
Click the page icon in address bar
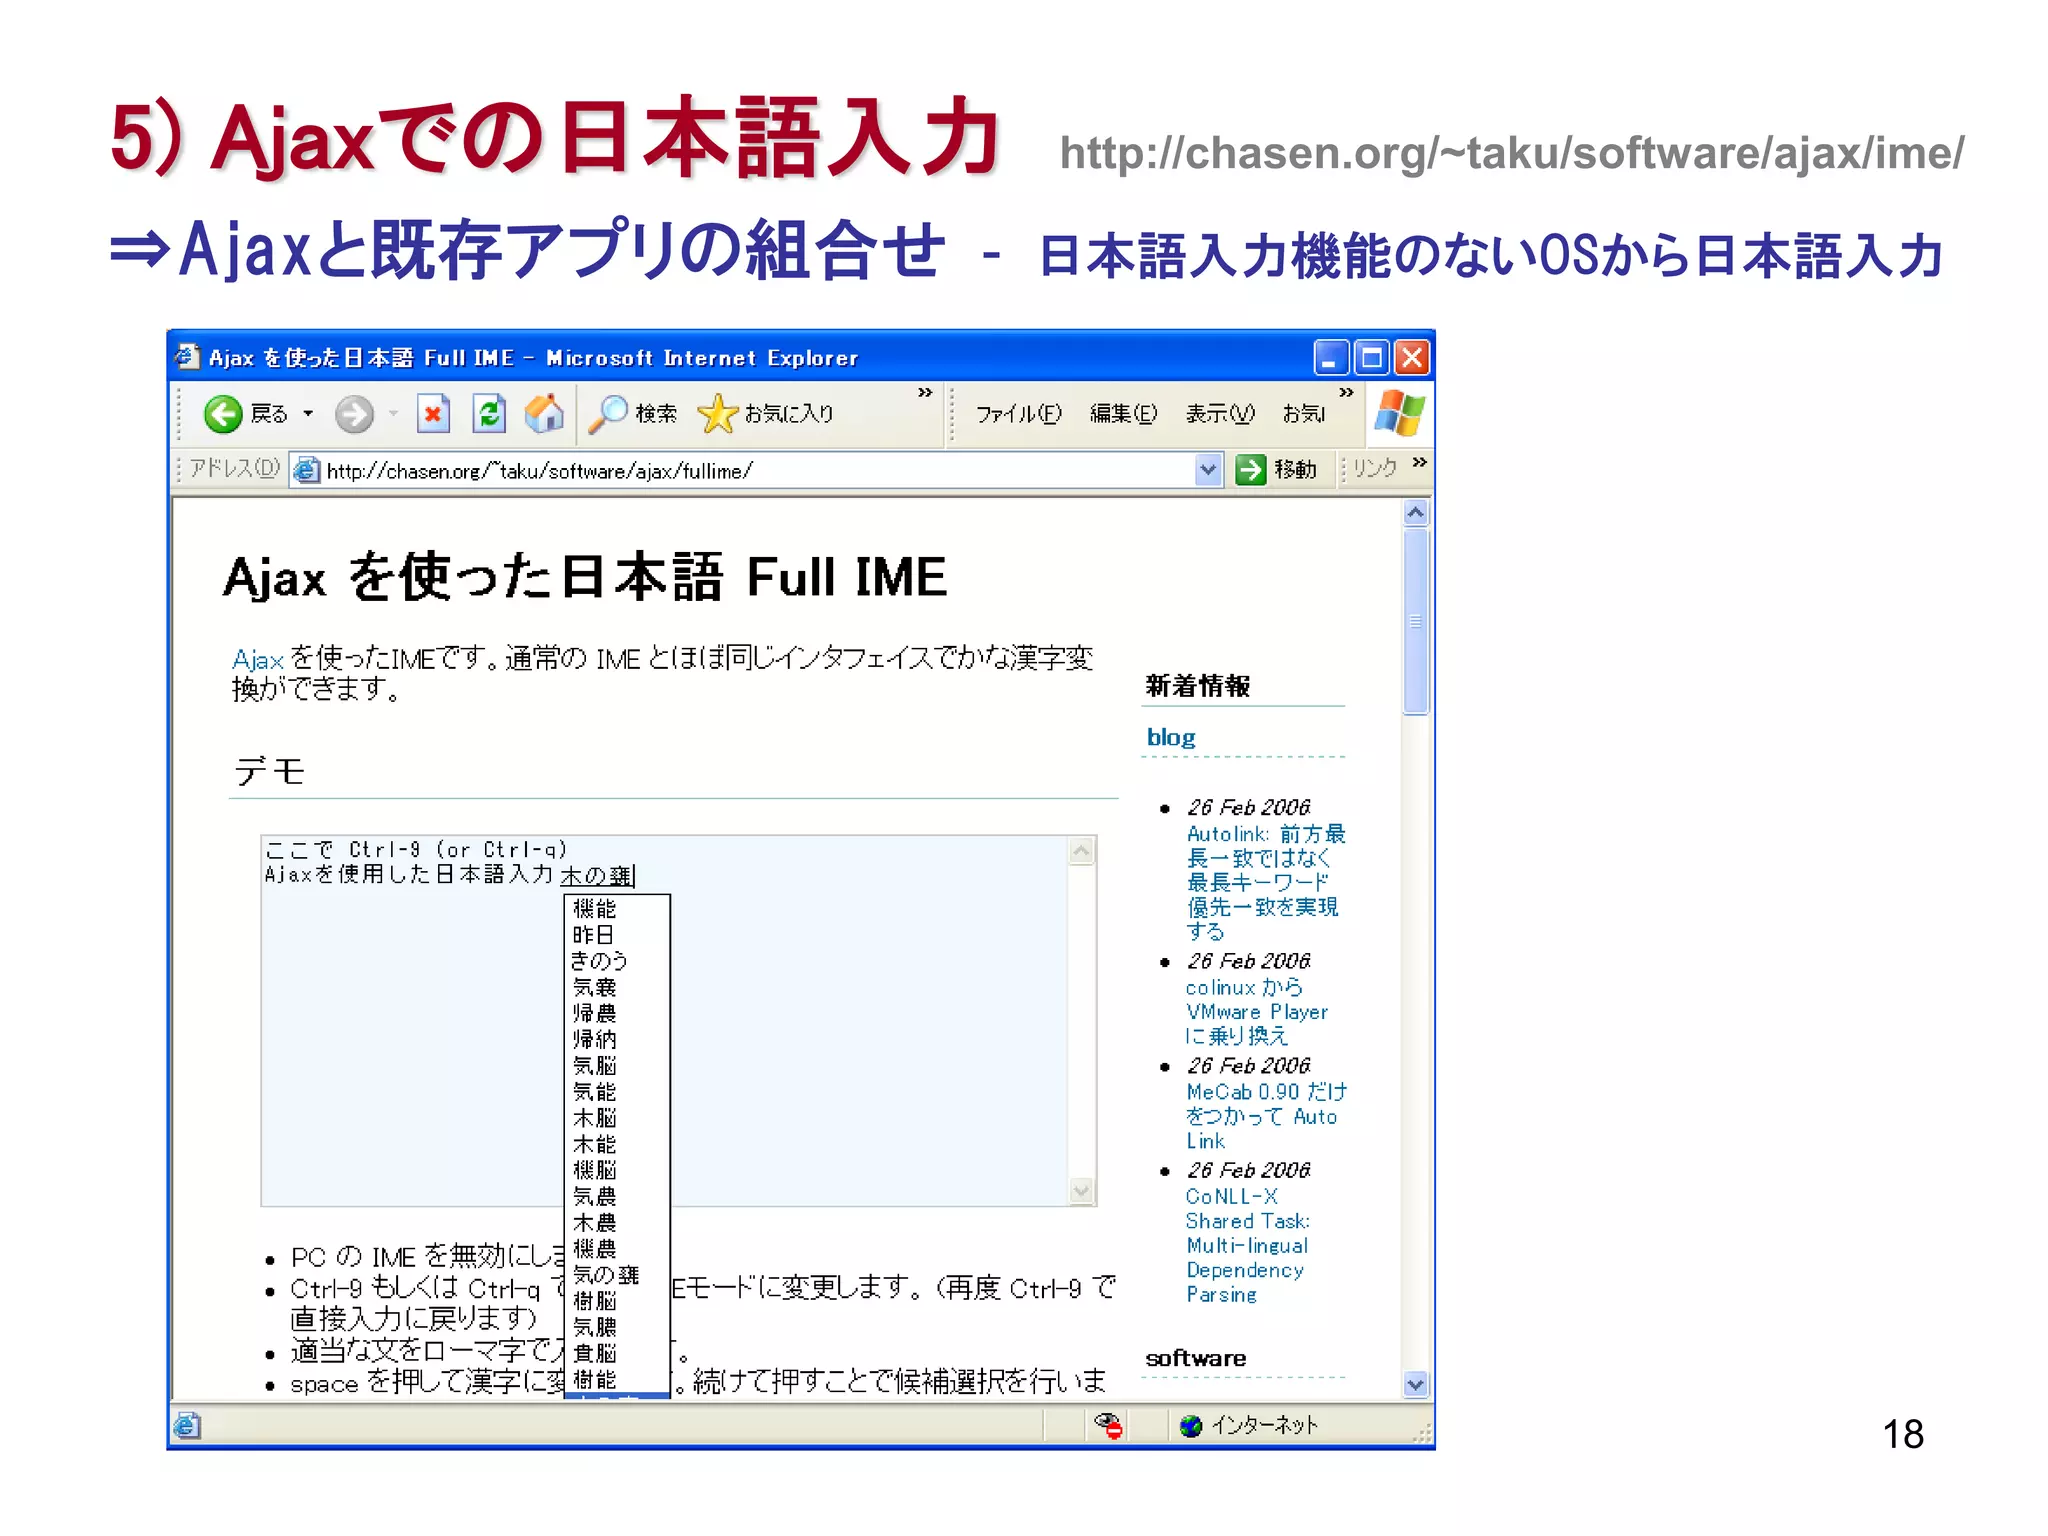pyautogui.click(x=307, y=470)
